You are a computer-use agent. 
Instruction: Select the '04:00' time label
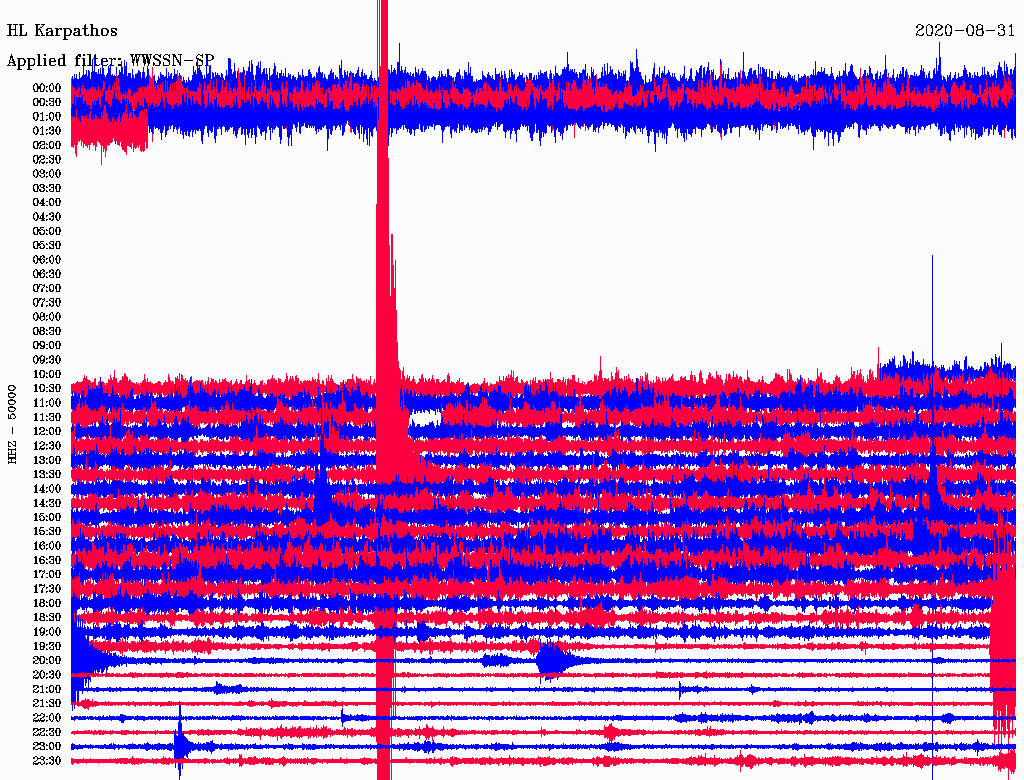coord(47,203)
